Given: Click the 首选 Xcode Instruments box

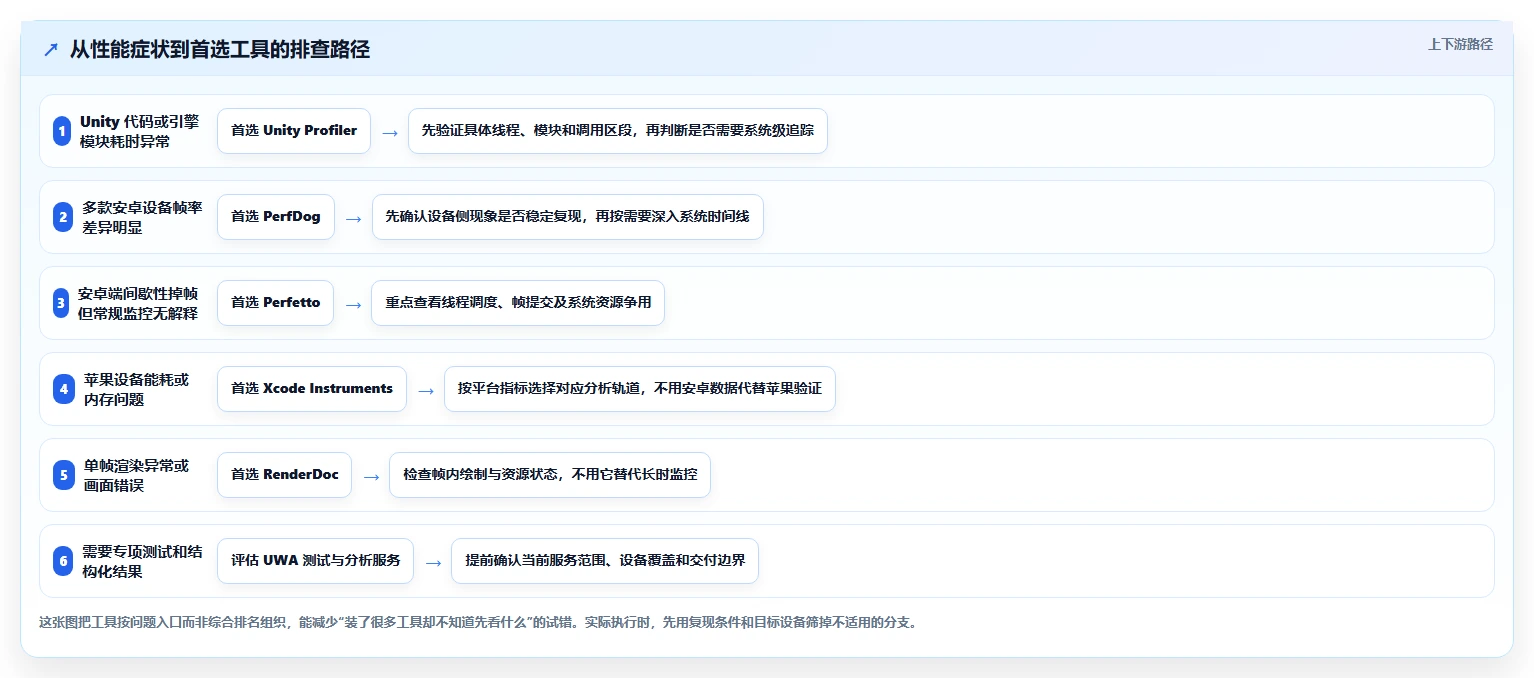Looking at the screenshot, I should tap(312, 389).
